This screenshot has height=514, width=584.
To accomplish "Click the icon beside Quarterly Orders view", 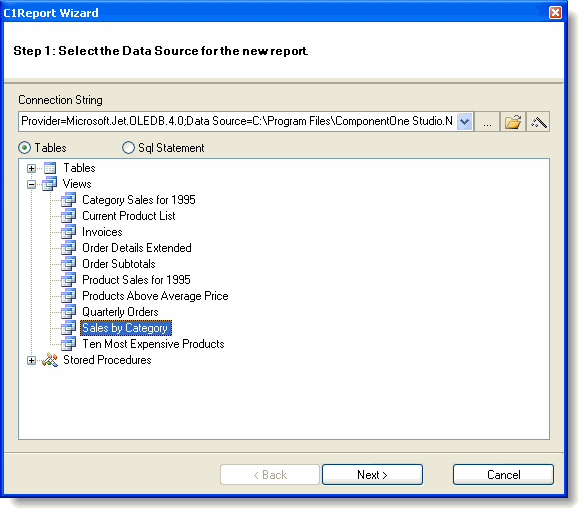I will 69,312.
